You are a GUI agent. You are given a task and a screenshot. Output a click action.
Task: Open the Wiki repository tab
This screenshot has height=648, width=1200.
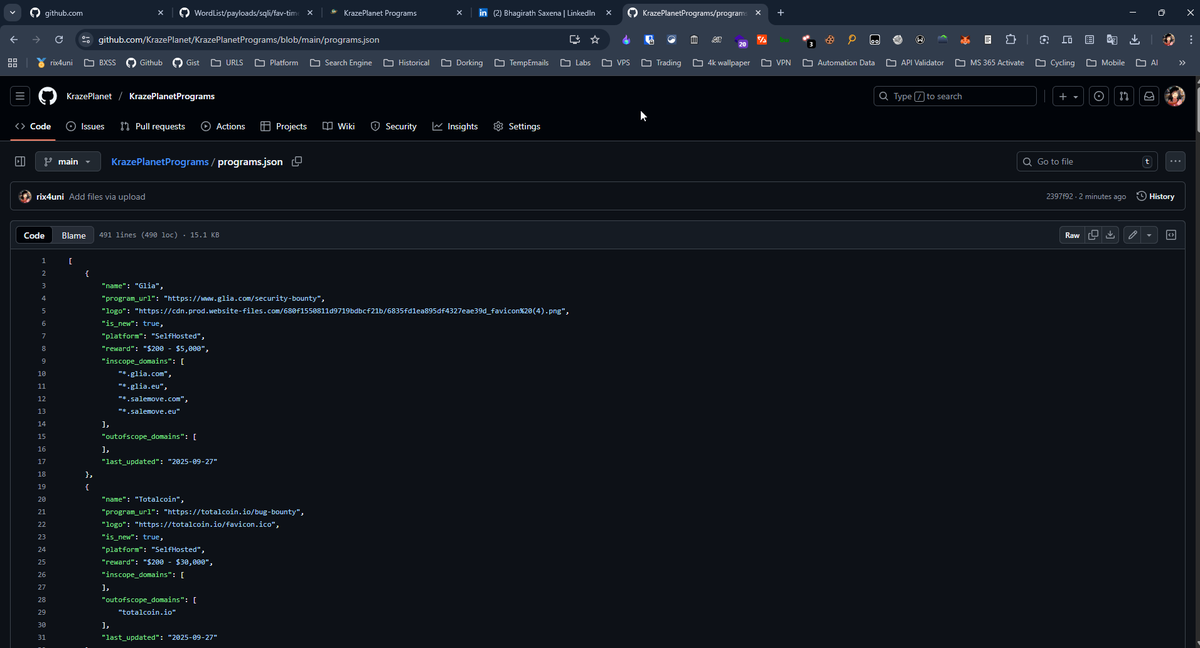[x=339, y=127]
